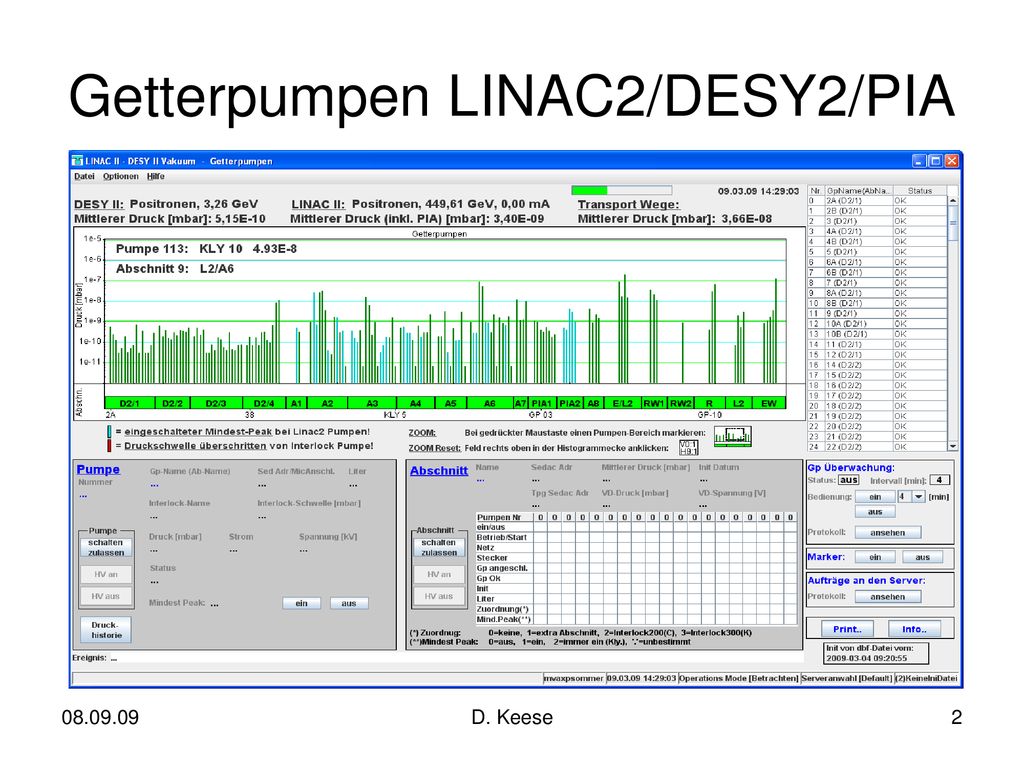Click 'Serveranwahl [Default]' in status bar
The image size is (1024, 768).
pyautogui.click(x=846, y=679)
